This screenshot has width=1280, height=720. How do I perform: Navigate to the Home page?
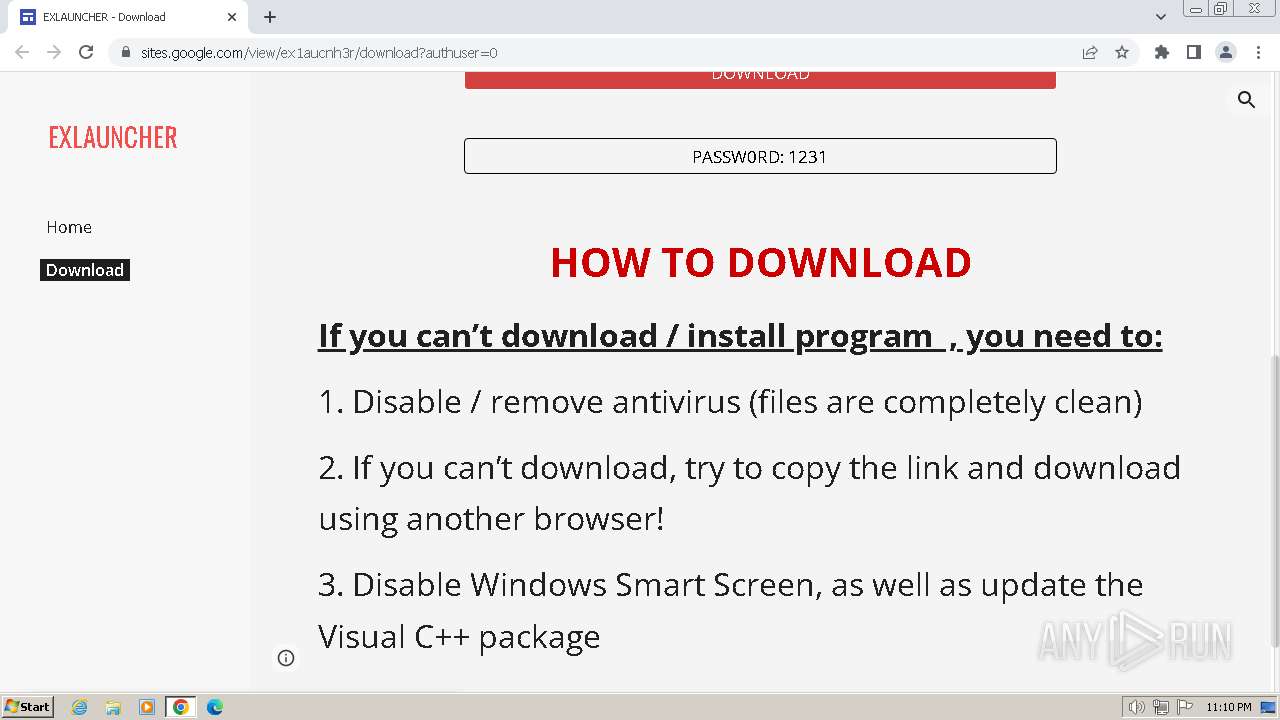[69, 227]
